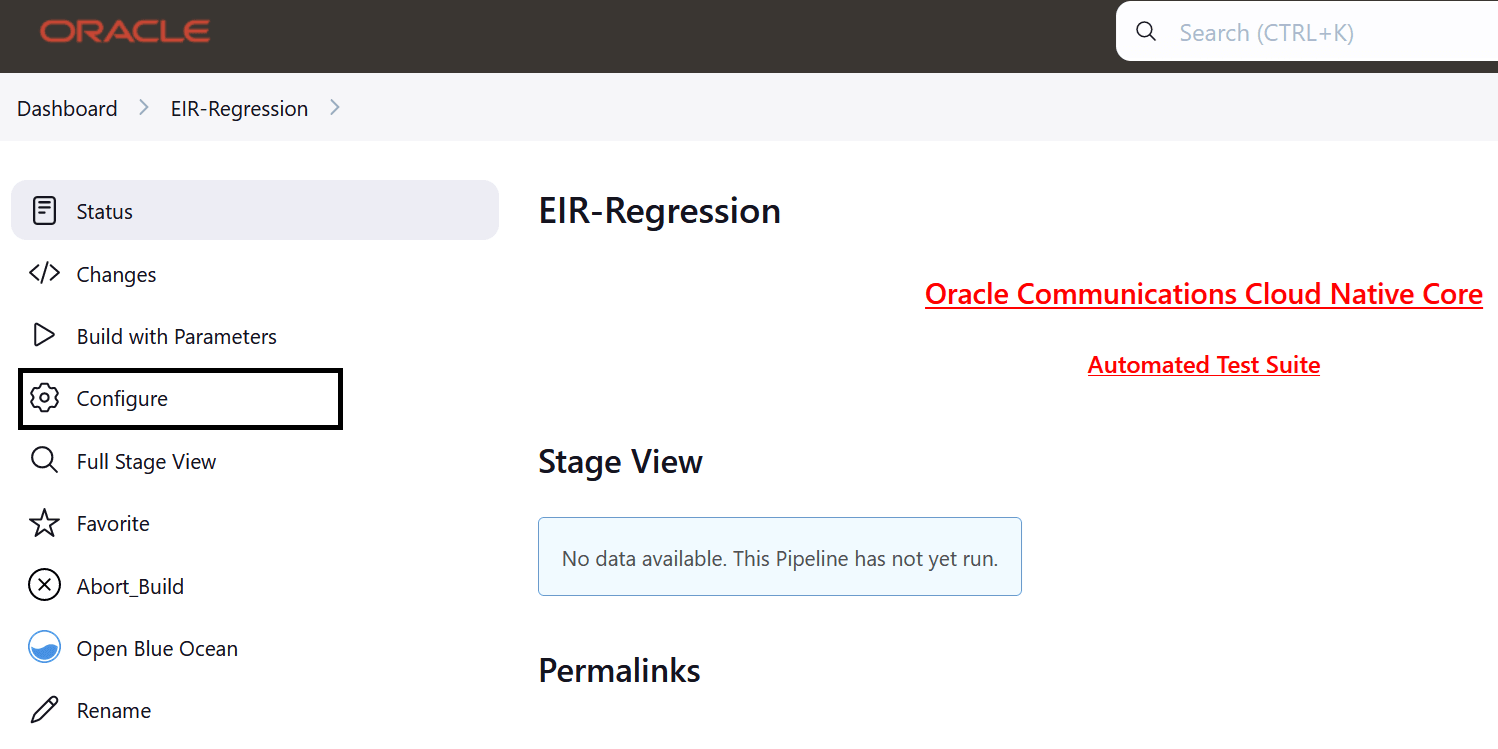Select the Status icon in the sidebar
This screenshot has width=1498, height=749.
pos(45,210)
